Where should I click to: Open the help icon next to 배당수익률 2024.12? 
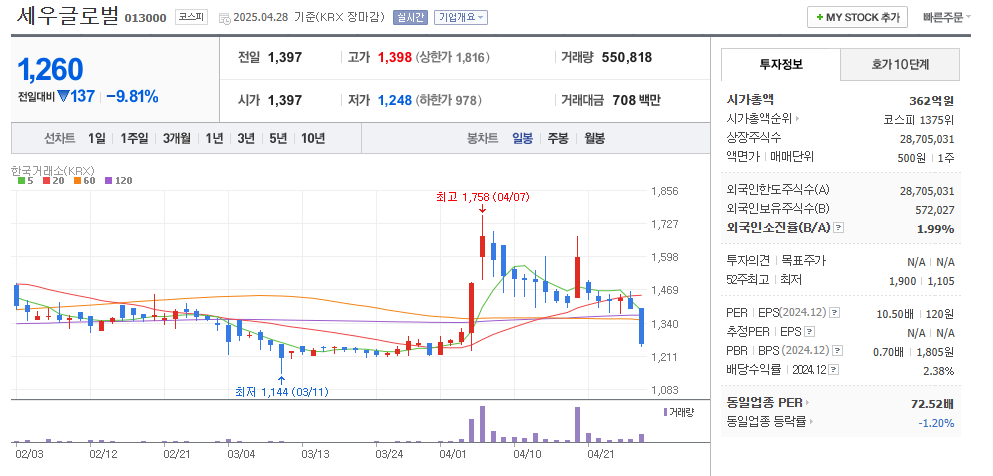833,370
